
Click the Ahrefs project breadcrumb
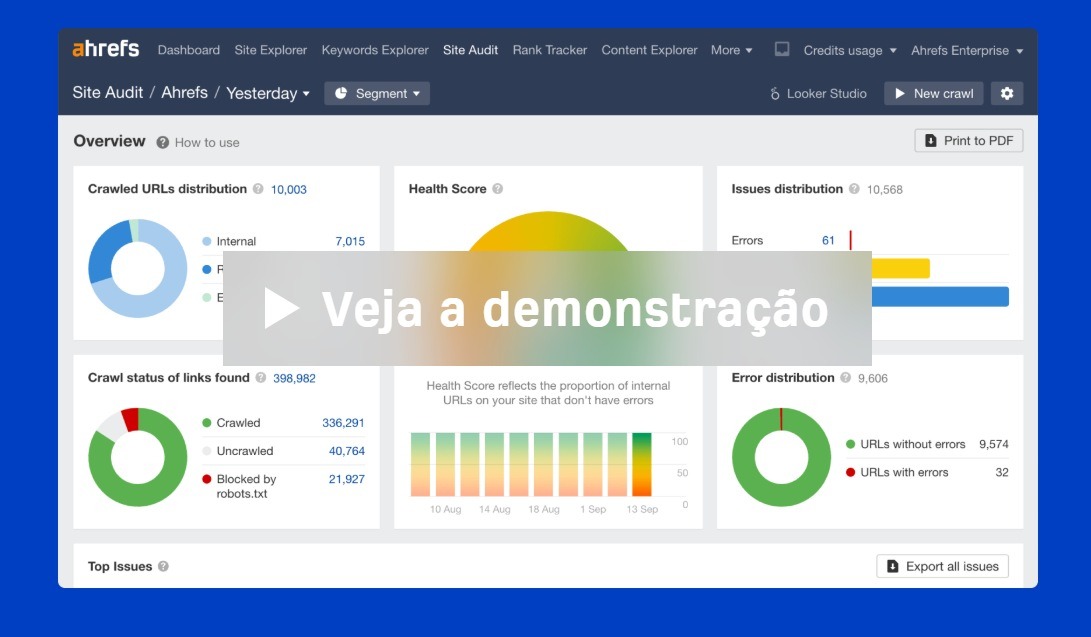click(184, 92)
